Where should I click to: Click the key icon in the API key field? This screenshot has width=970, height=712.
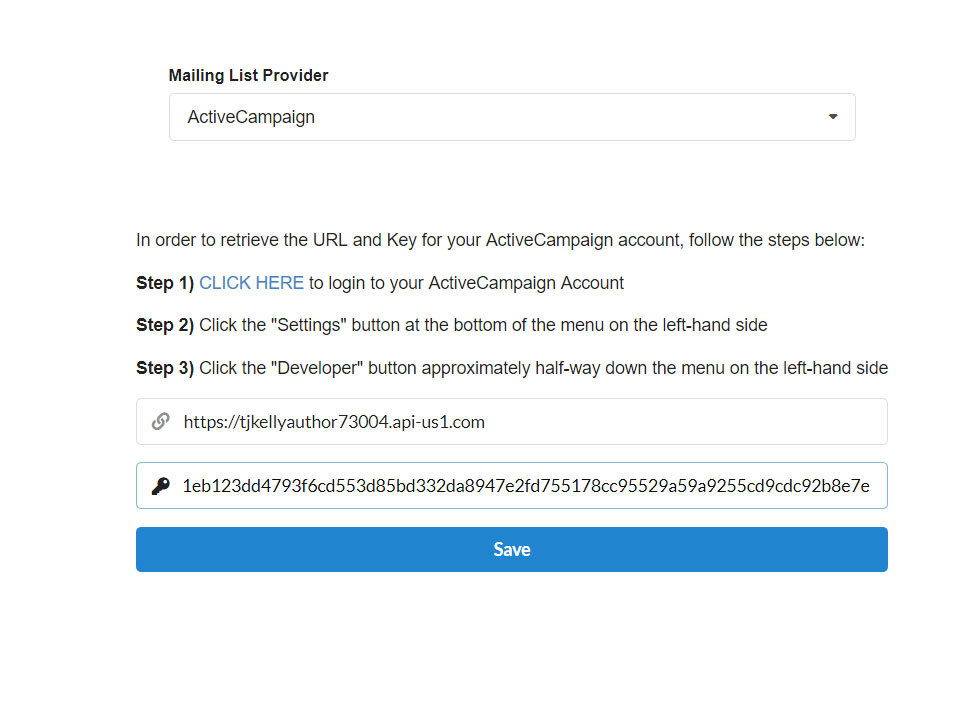pos(160,486)
